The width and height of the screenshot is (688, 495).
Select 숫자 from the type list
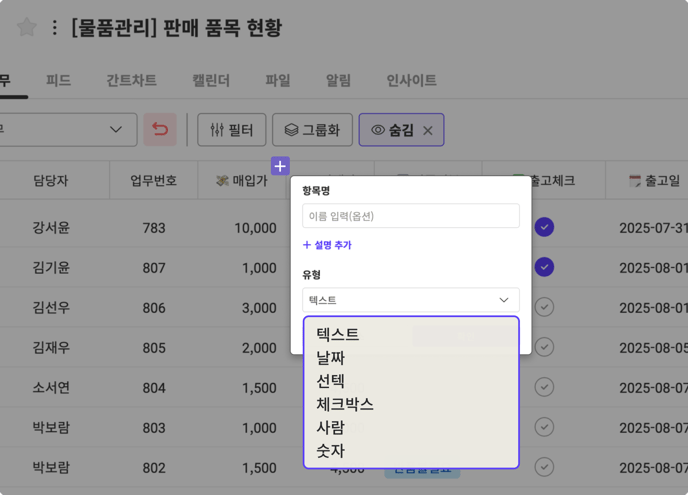point(331,451)
